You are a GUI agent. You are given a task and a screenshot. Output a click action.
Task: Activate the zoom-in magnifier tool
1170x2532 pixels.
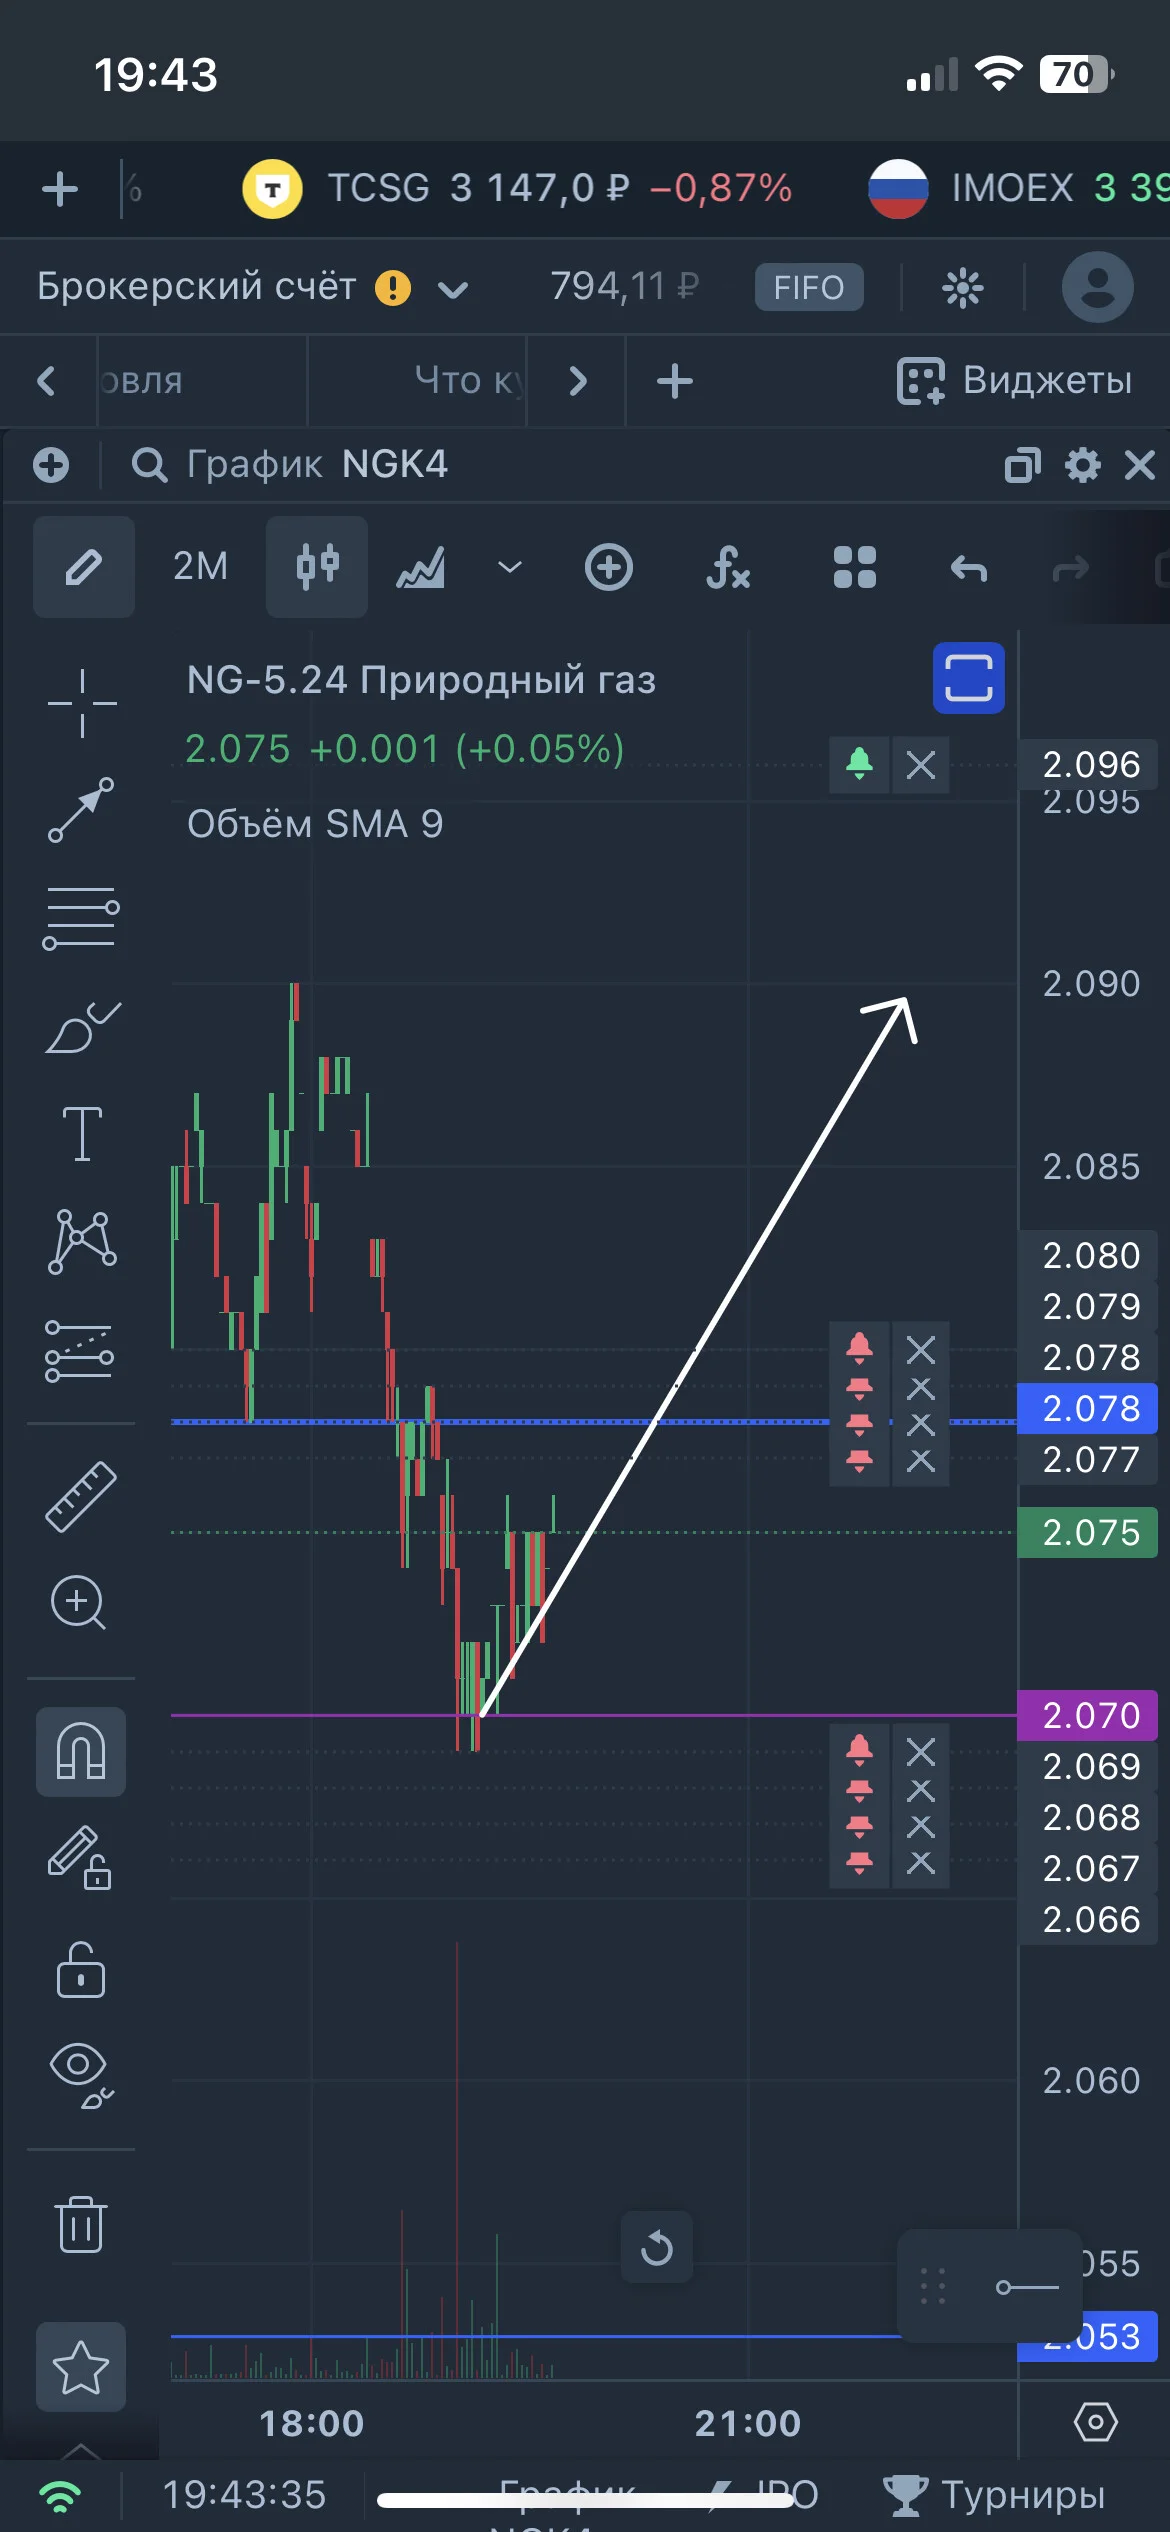78,1602
